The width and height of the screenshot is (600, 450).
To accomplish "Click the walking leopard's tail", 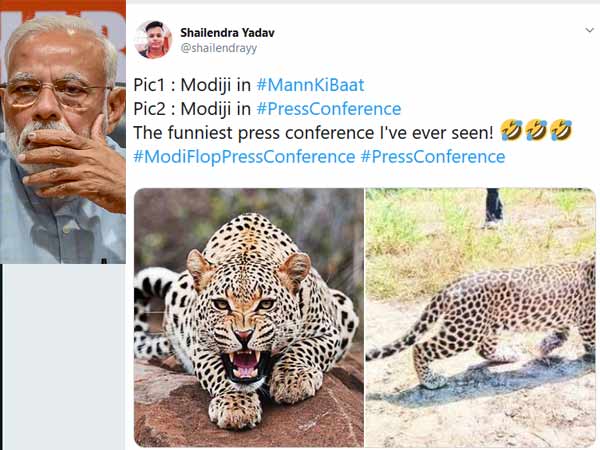I will coord(395,343).
